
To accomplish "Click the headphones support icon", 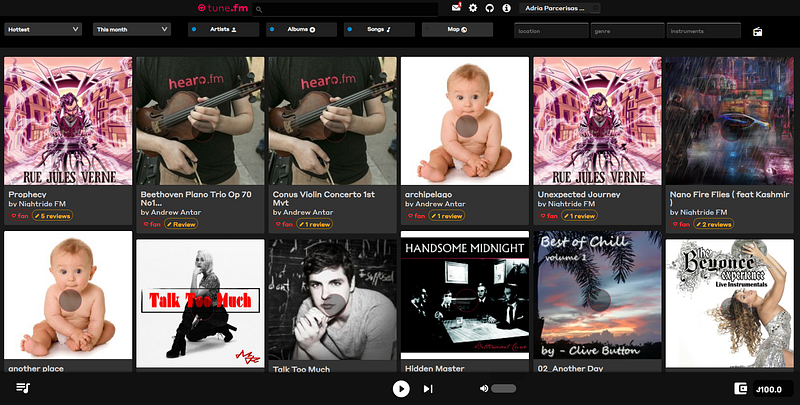I will [489, 8].
